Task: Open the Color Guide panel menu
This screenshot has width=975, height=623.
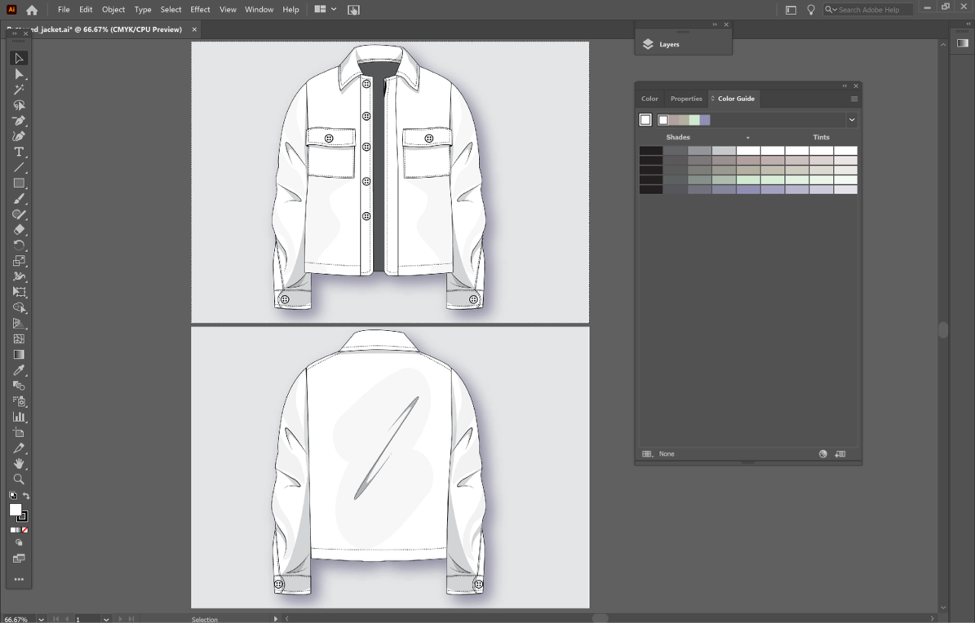Action: point(854,98)
